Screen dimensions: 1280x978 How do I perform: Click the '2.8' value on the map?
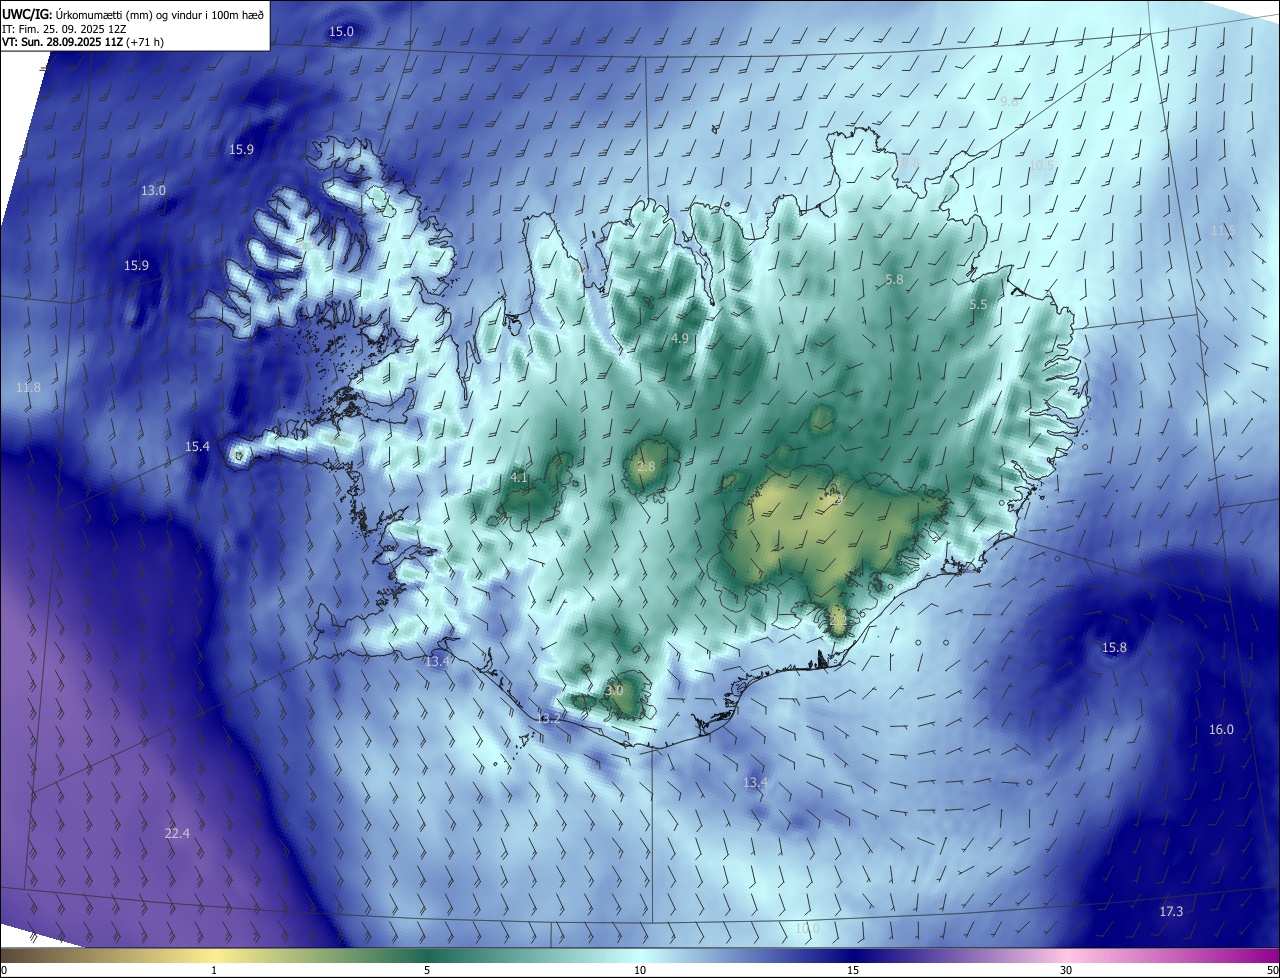click(646, 467)
